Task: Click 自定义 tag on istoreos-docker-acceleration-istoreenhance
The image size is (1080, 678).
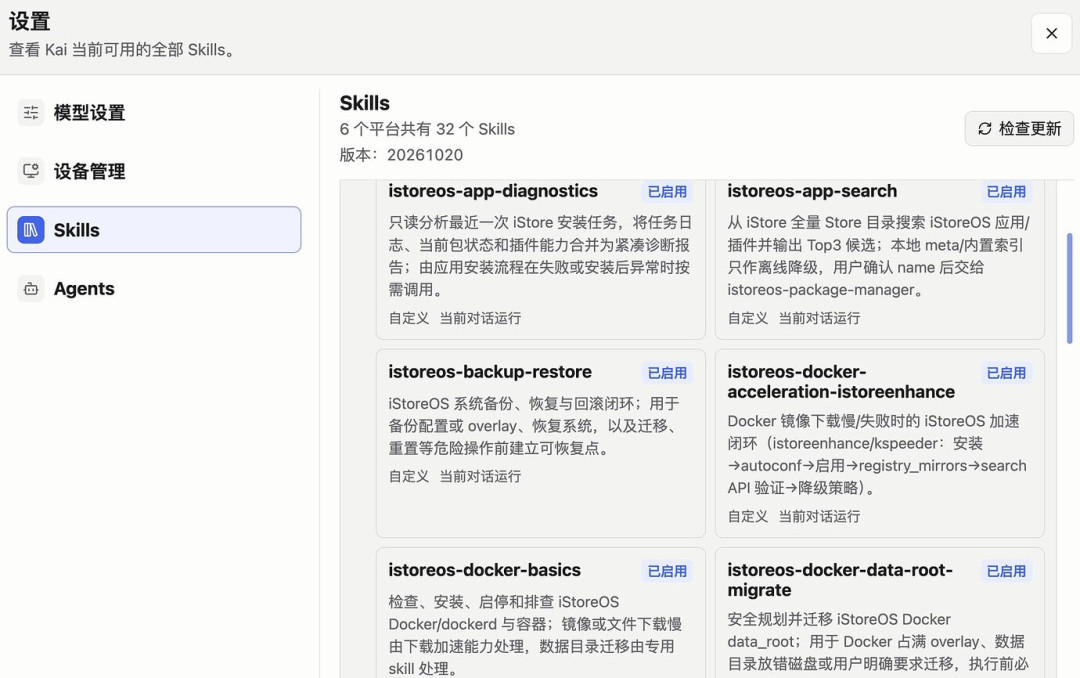Action: (x=747, y=517)
